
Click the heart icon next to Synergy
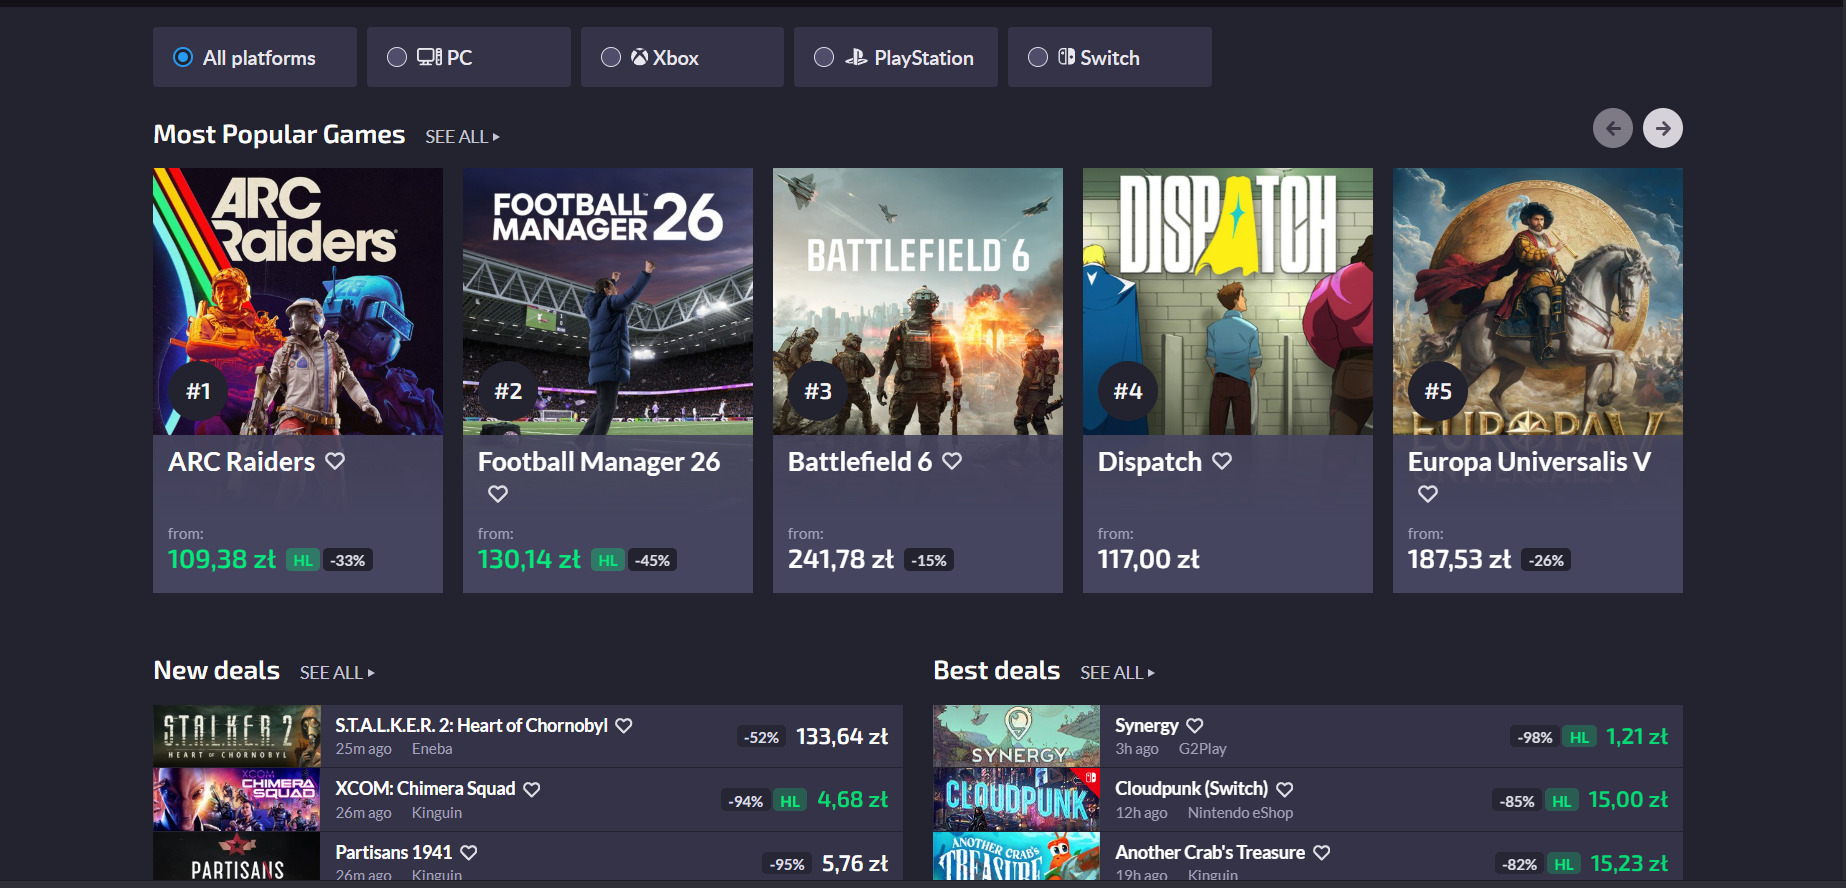1195,726
